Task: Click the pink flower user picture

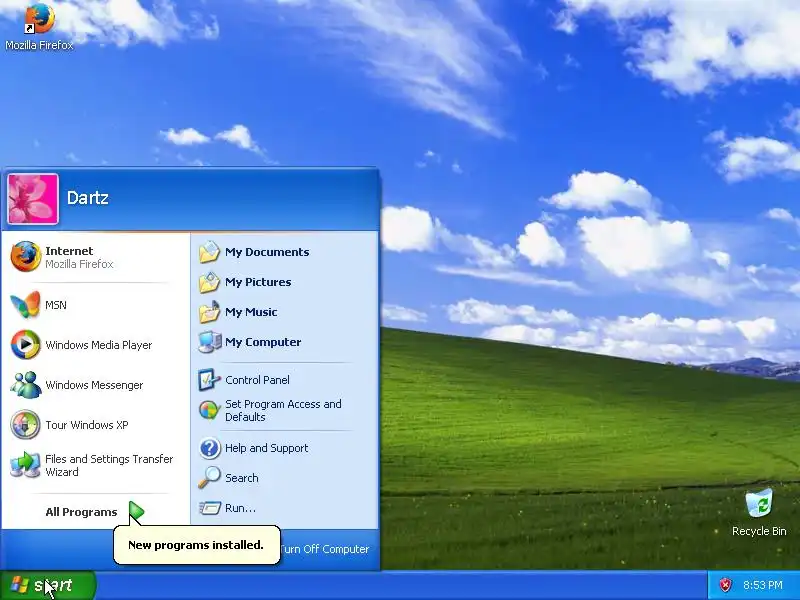Action: click(33, 199)
